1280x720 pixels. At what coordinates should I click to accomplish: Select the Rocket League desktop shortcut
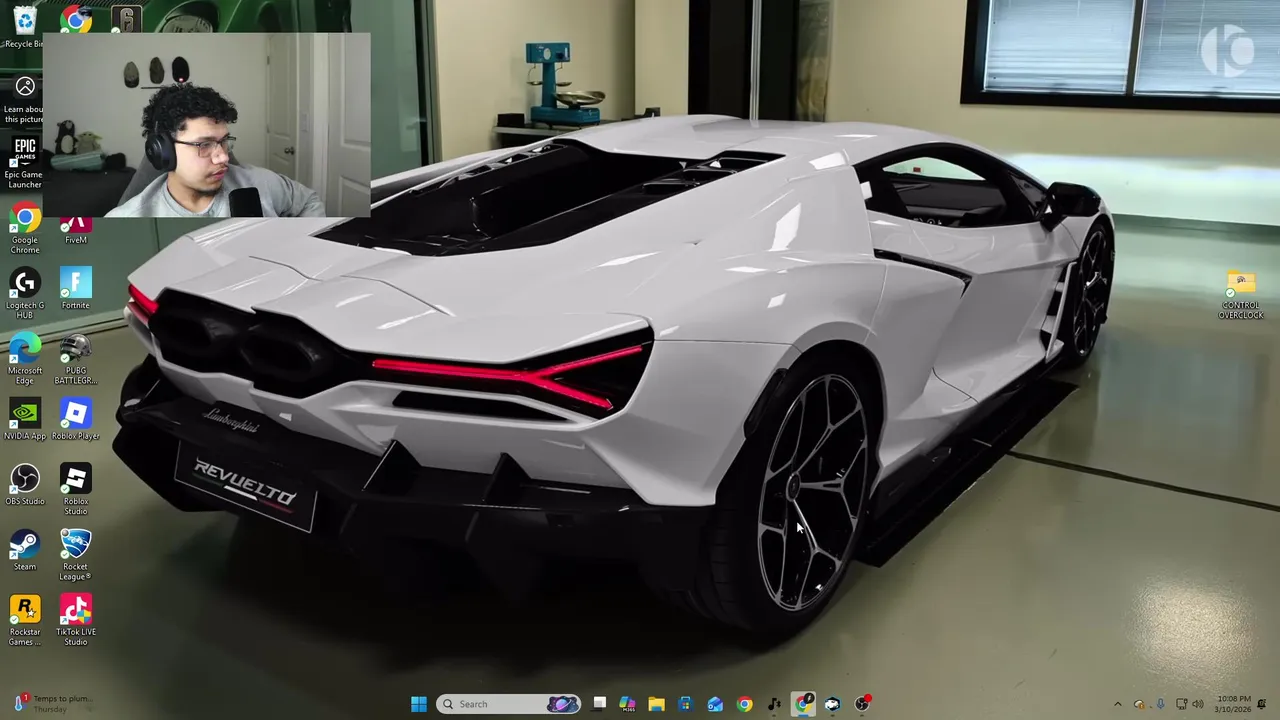76,556
